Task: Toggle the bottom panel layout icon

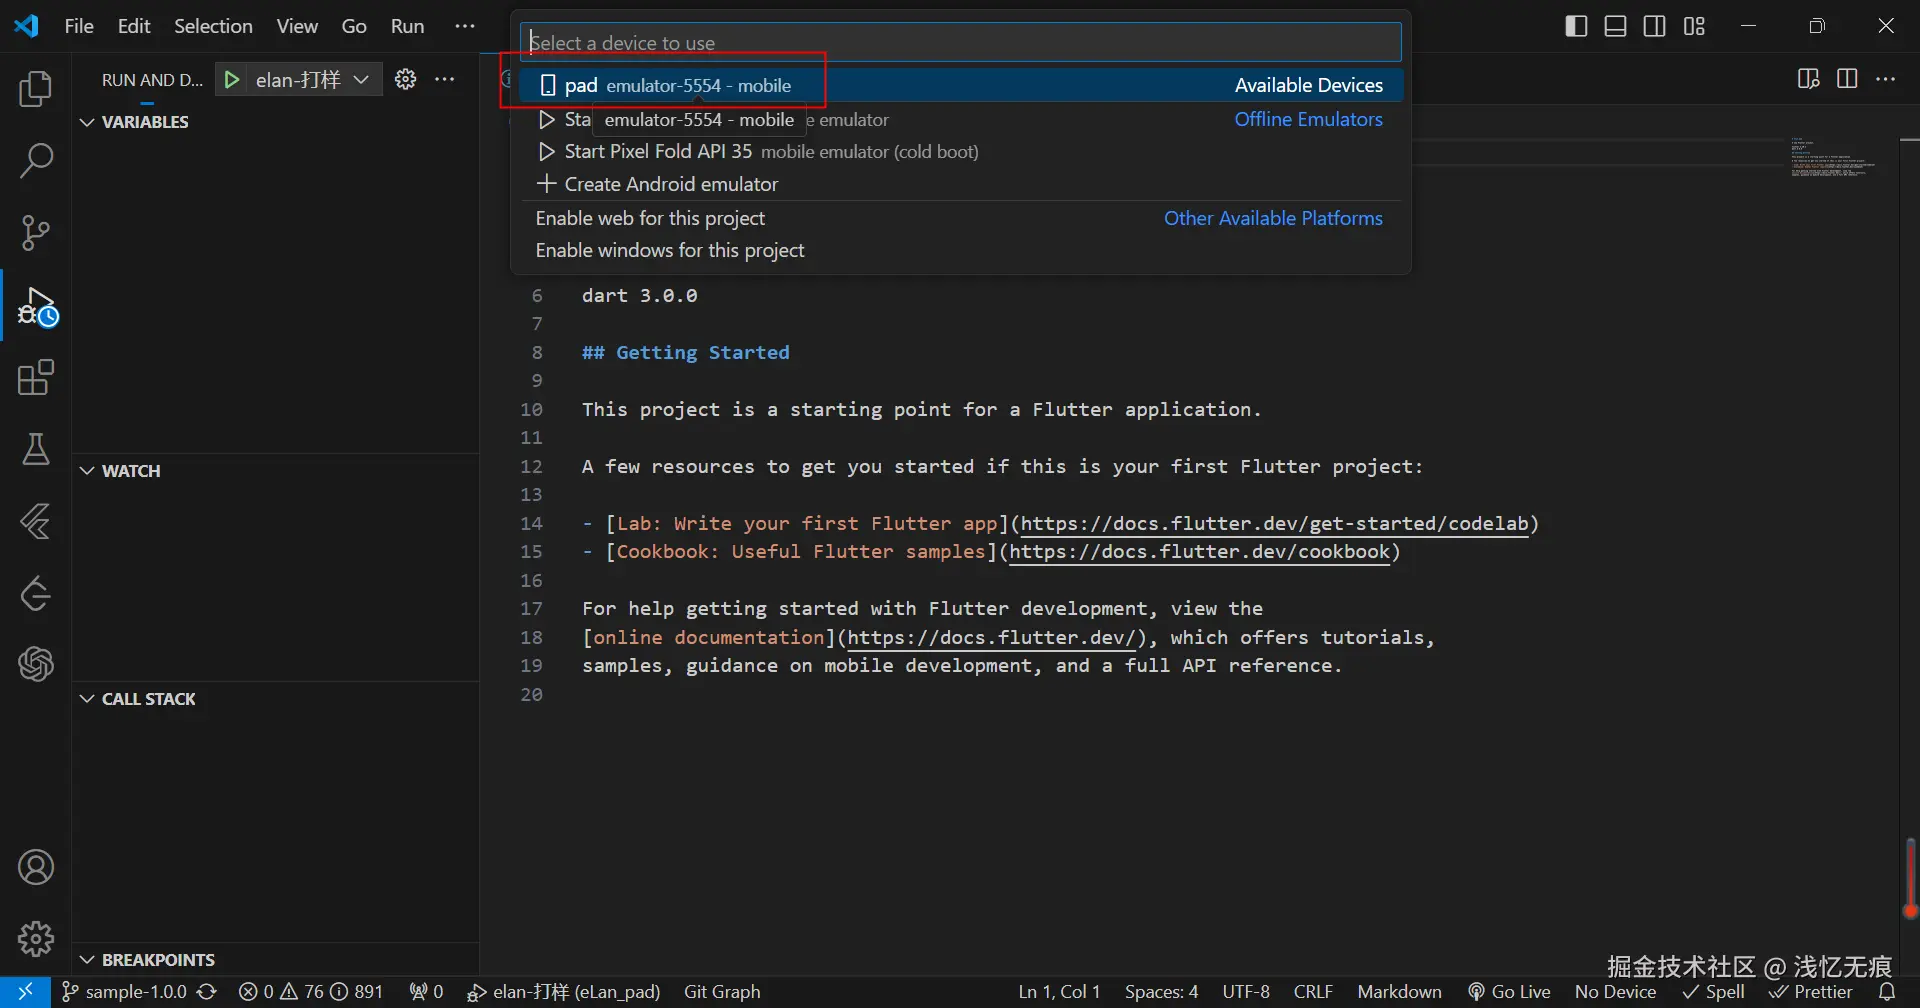Action: pos(1616,26)
